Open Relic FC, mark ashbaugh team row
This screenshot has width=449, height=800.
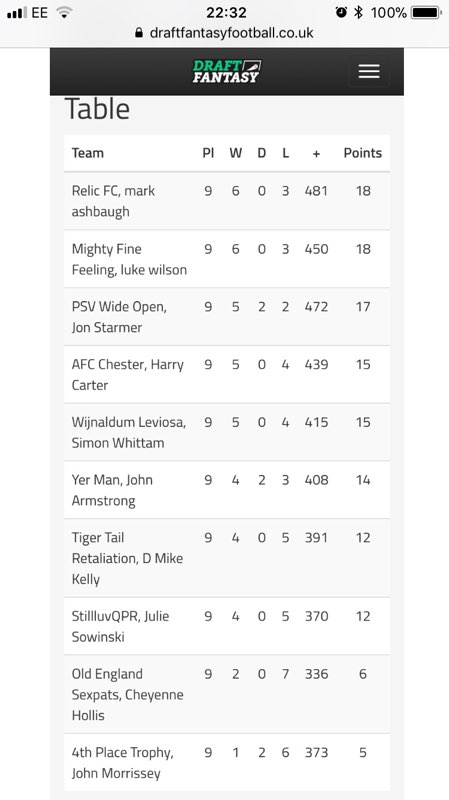[227, 201]
